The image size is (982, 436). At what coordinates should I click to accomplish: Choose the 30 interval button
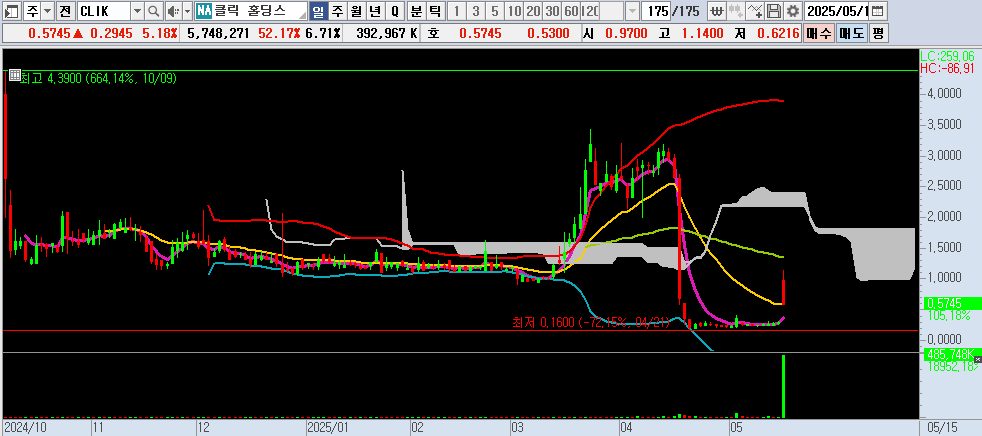click(552, 11)
